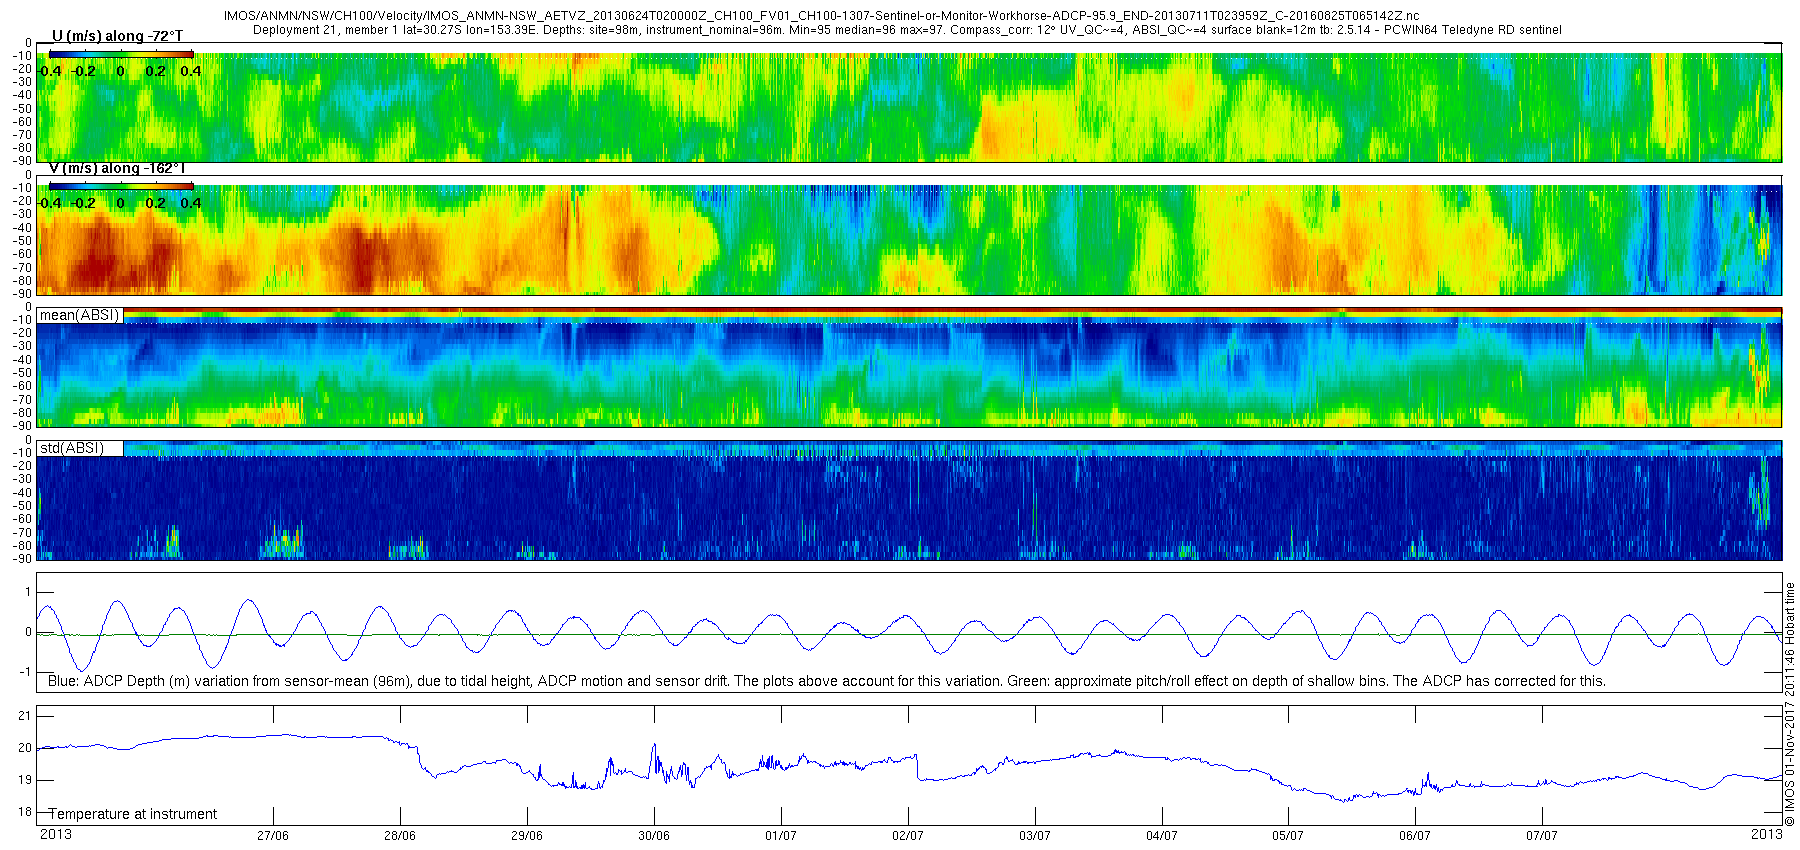Click the 'U (m/s) along -72°T' panel title
1800x850 pixels.
117,36
